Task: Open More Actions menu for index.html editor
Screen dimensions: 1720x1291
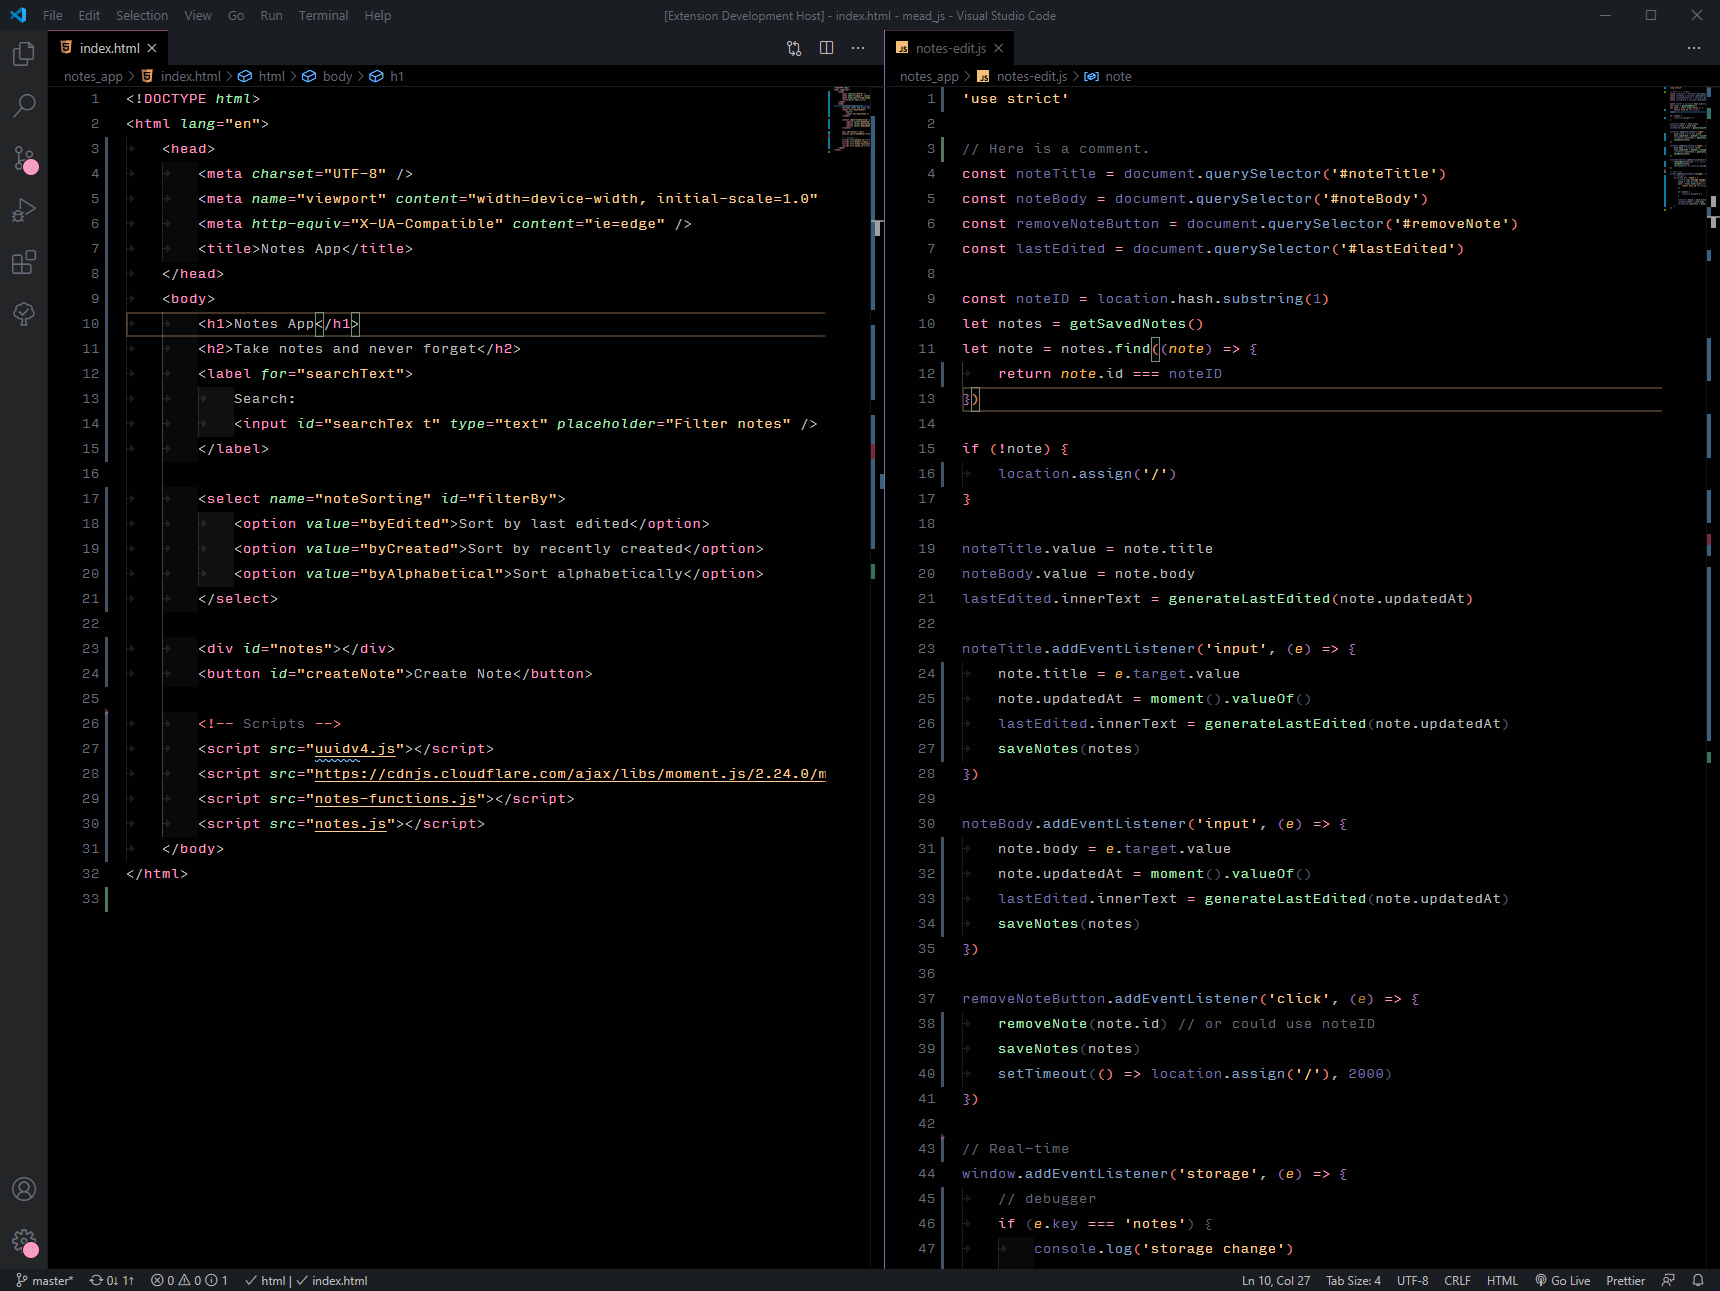Action: click(x=858, y=48)
